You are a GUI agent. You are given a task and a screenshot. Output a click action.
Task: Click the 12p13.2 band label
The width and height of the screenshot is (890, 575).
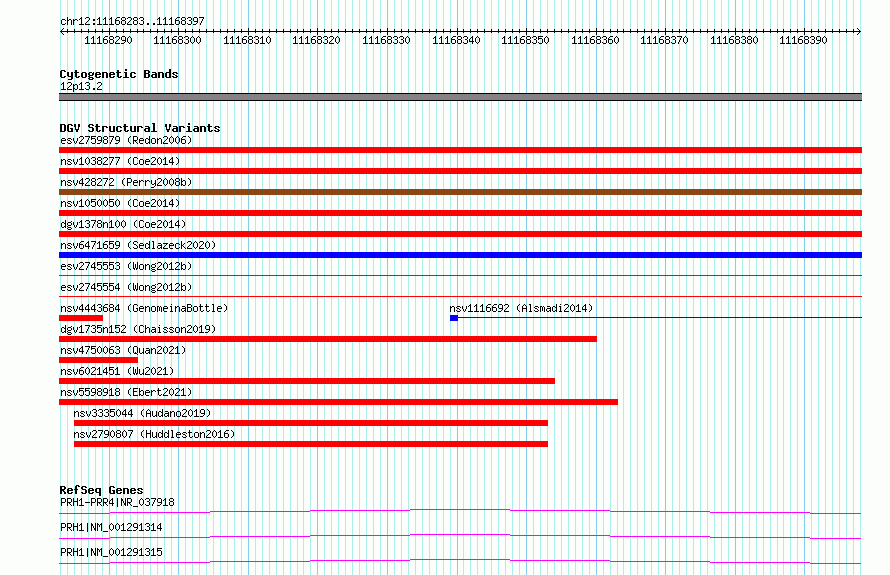point(81,86)
